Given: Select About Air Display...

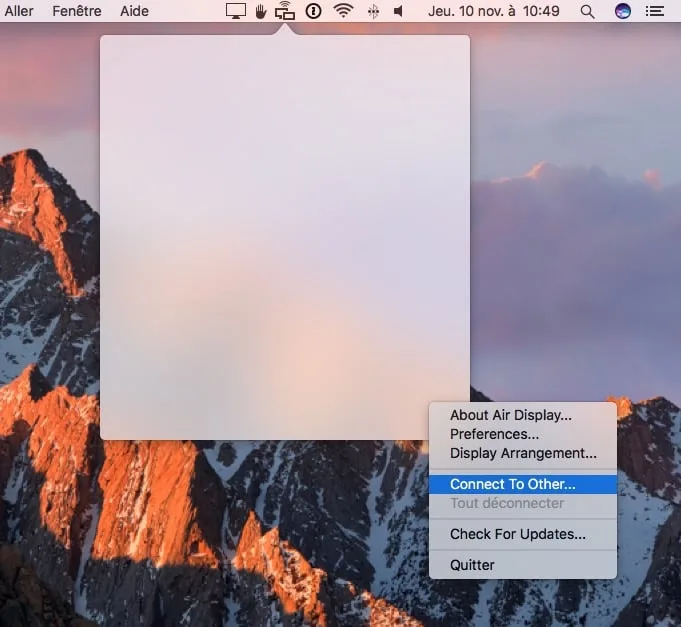Looking at the screenshot, I should click(x=523, y=415).
